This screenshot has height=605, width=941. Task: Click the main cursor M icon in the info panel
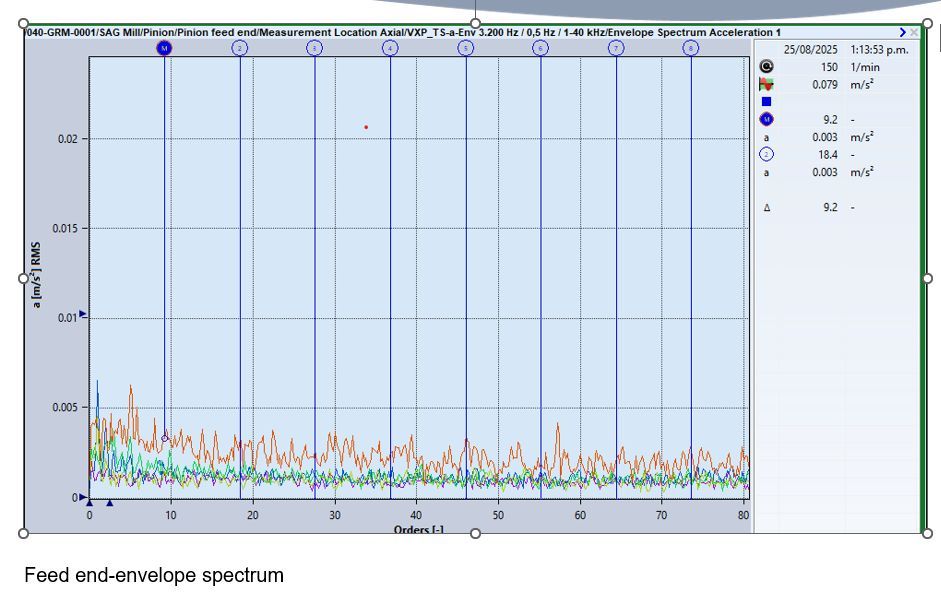coord(766,119)
